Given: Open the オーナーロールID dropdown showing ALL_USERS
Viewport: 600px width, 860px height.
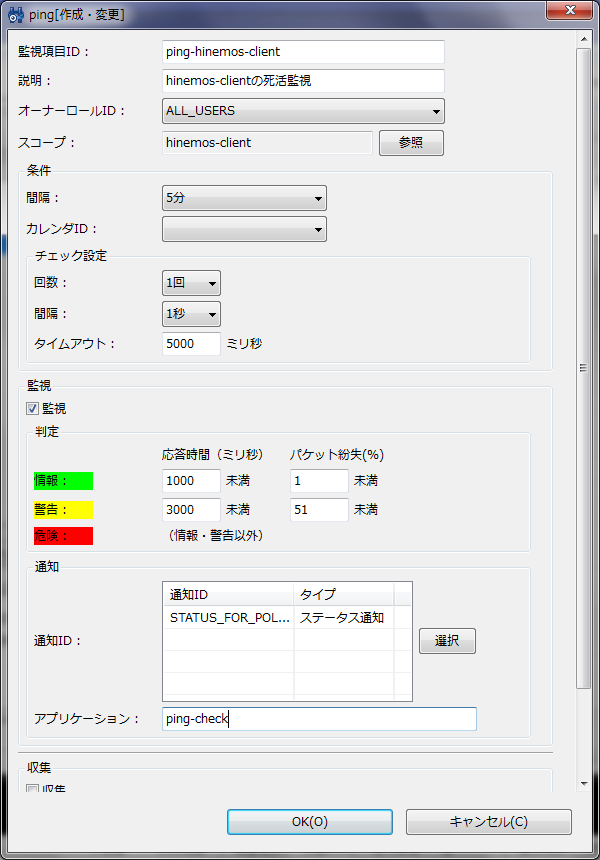Looking at the screenshot, I should [303, 111].
